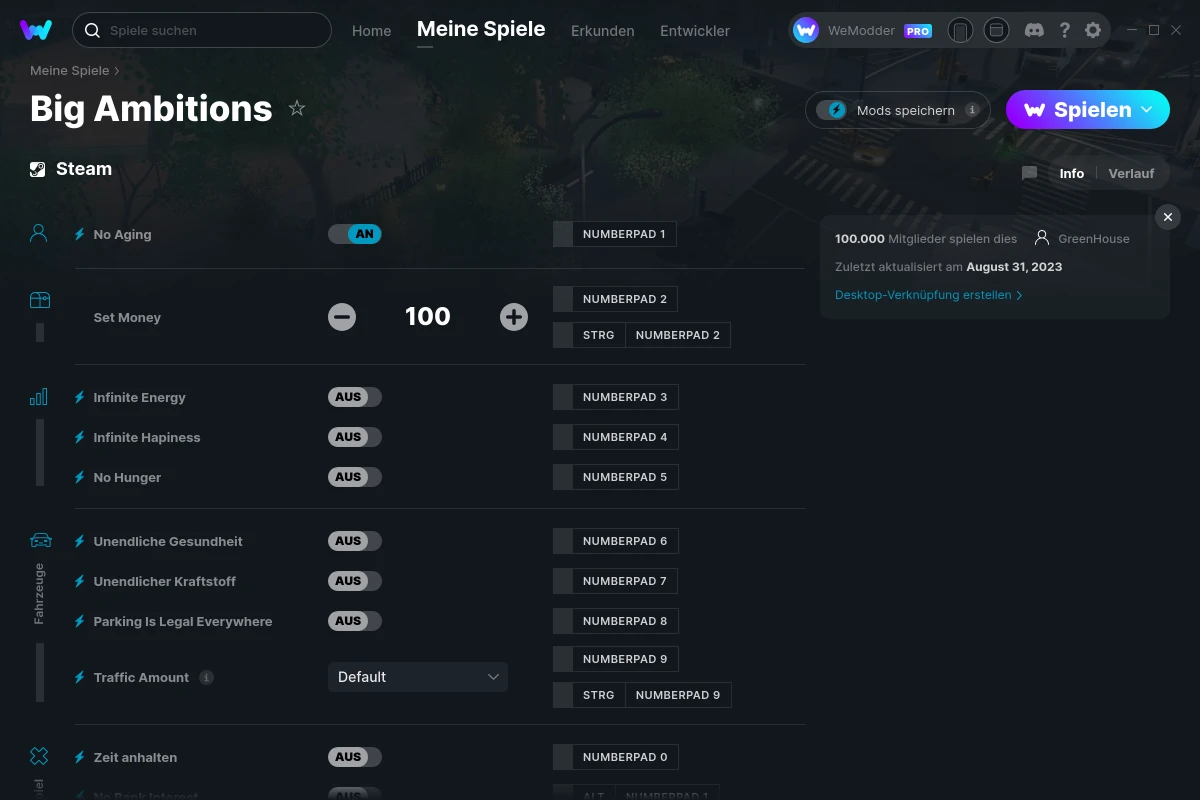
Task: Click the Meine Spiele breadcrumb
Action: click(x=69, y=70)
